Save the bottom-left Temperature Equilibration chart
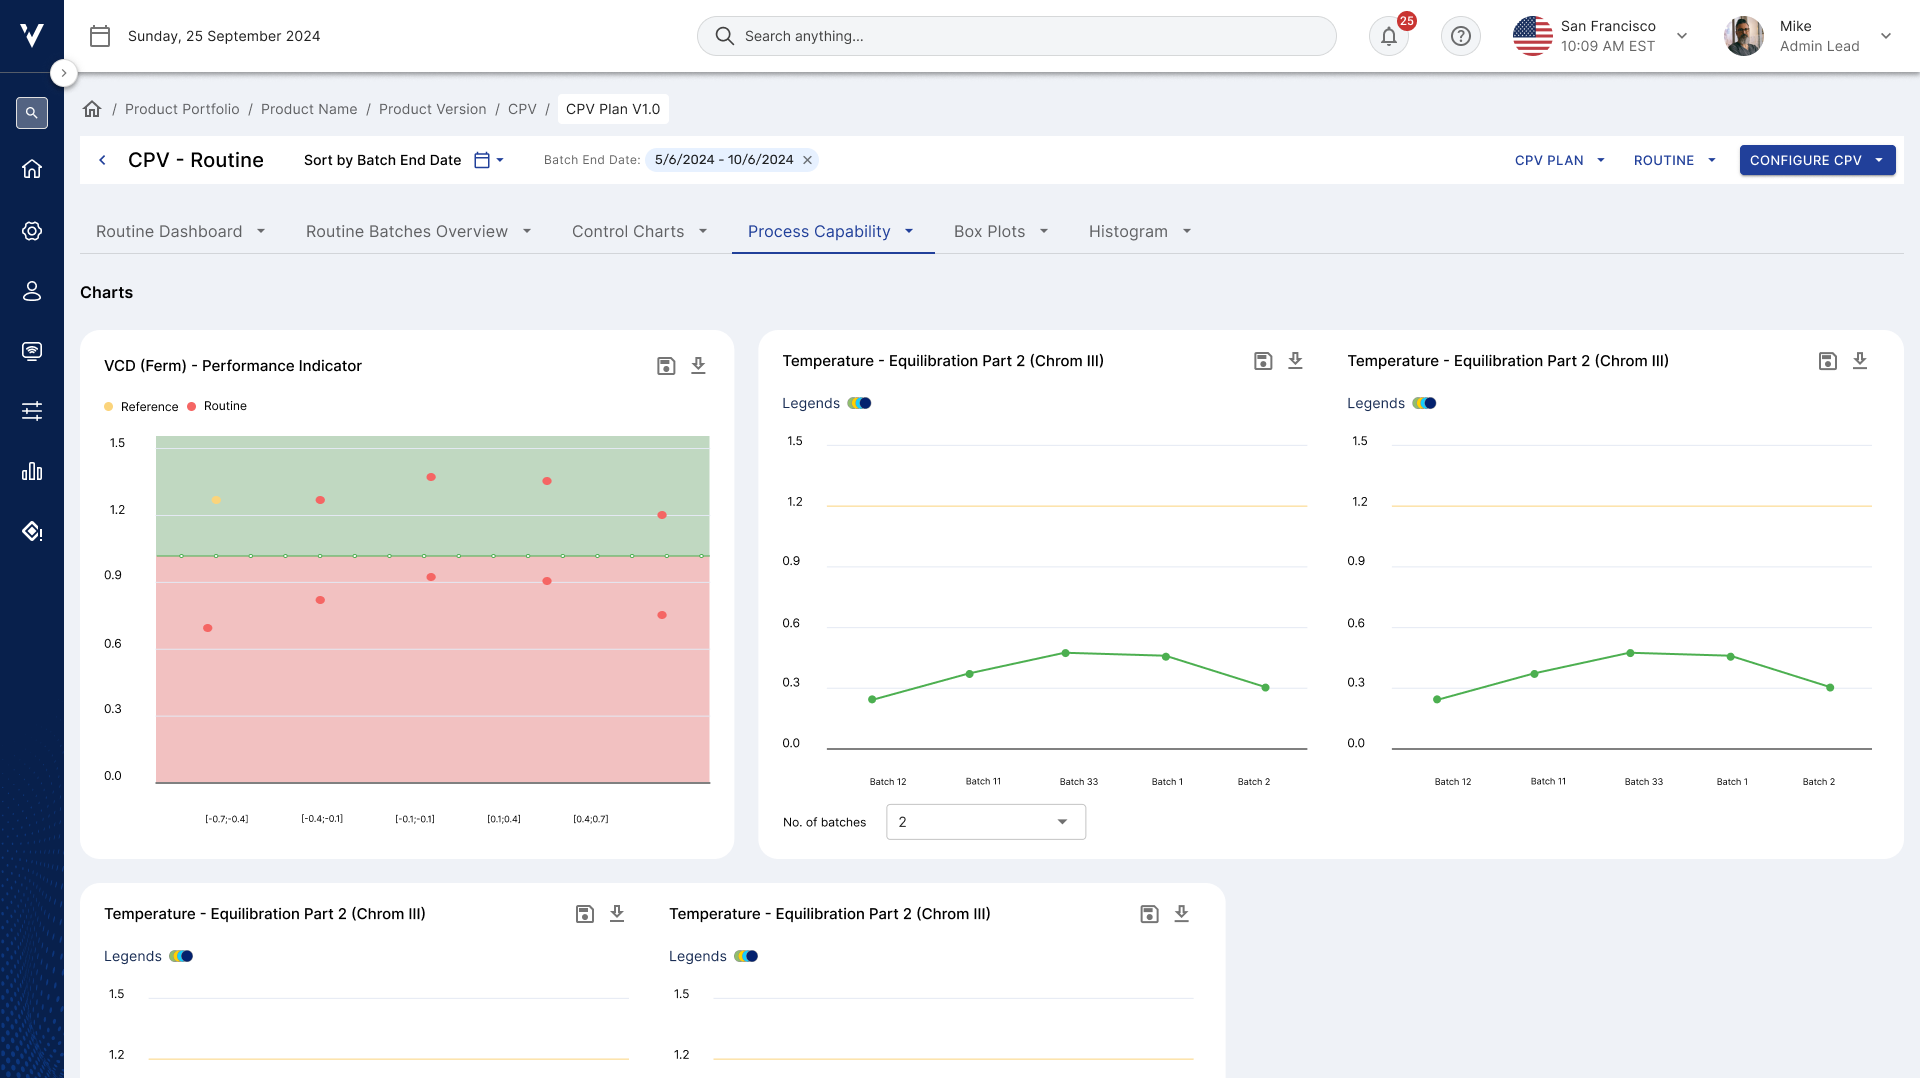The height and width of the screenshot is (1078, 1920). (x=585, y=914)
